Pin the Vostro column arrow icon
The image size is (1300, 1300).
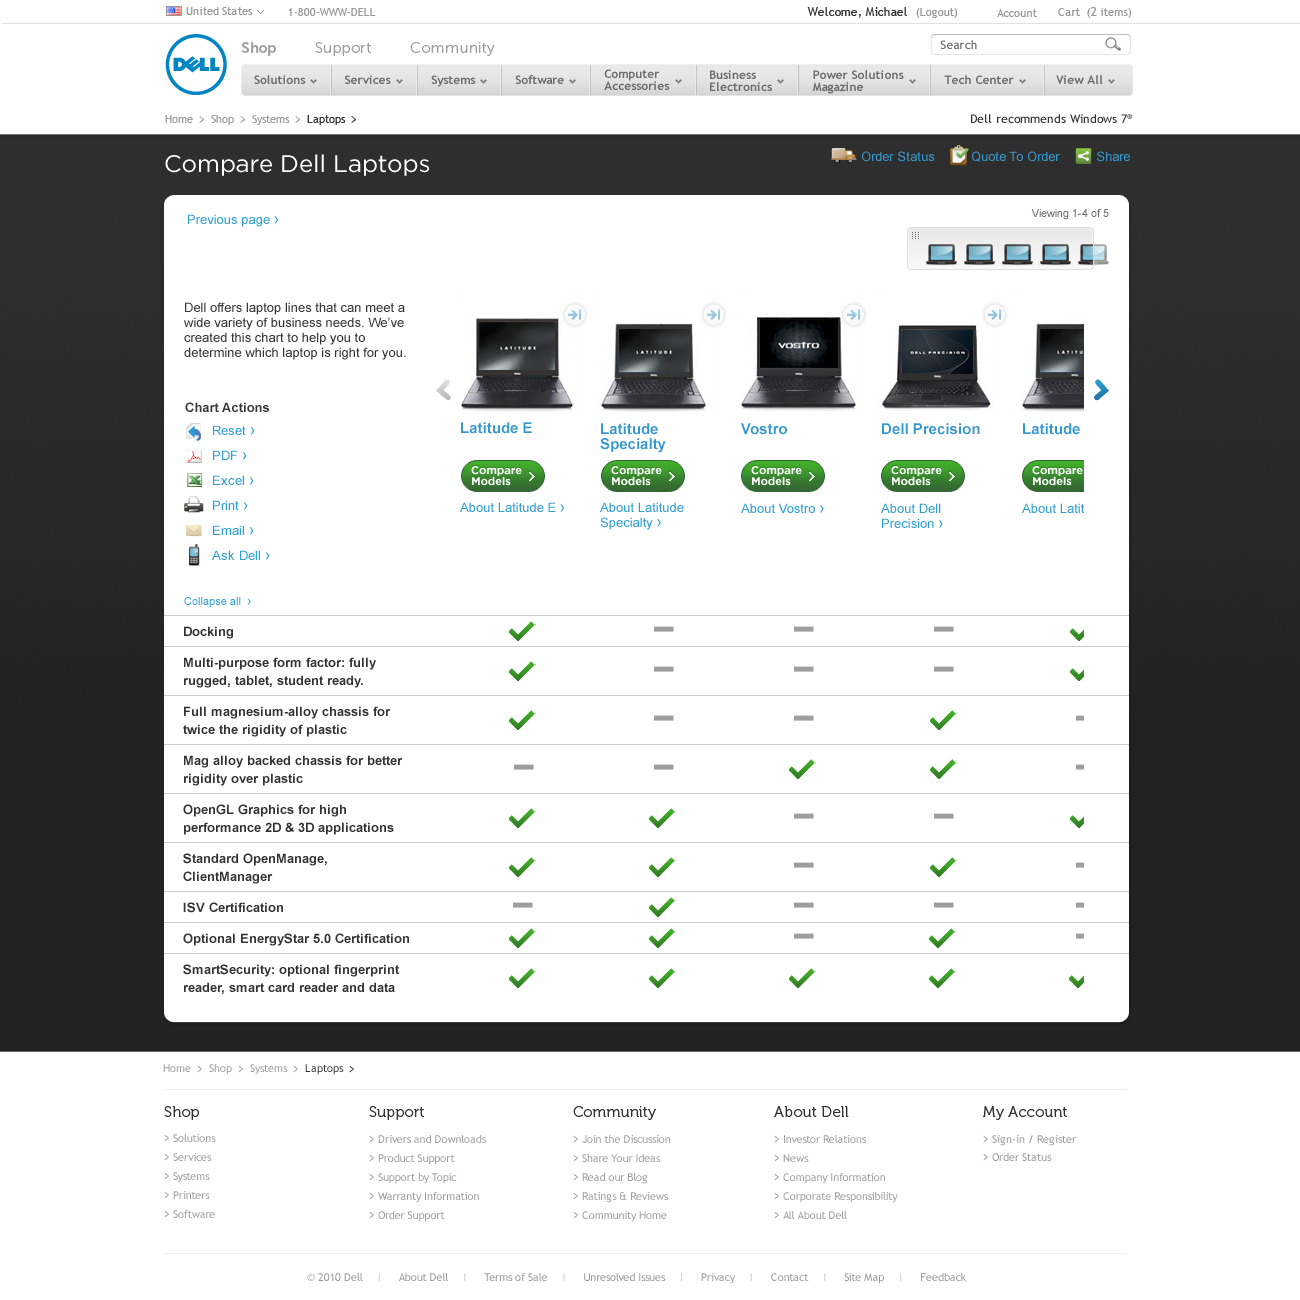853,315
